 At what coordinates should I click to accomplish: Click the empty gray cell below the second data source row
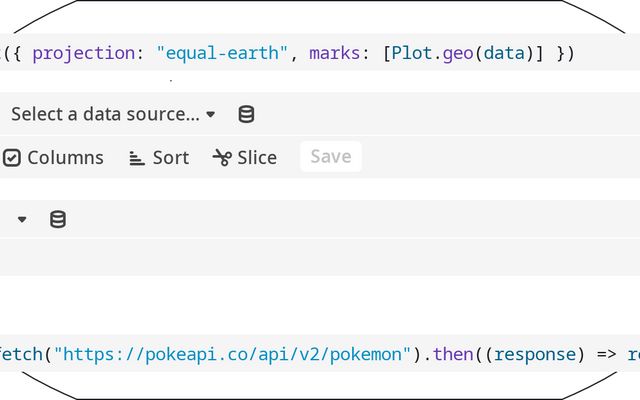(x=320, y=258)
